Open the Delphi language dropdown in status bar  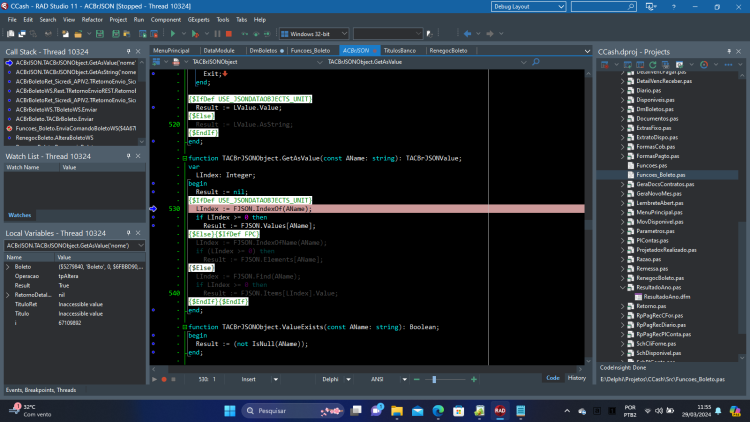tap(348, 379)
